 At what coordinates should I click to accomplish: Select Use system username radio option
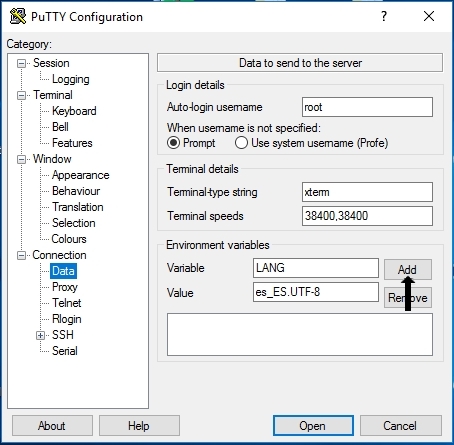click(241, 143)
